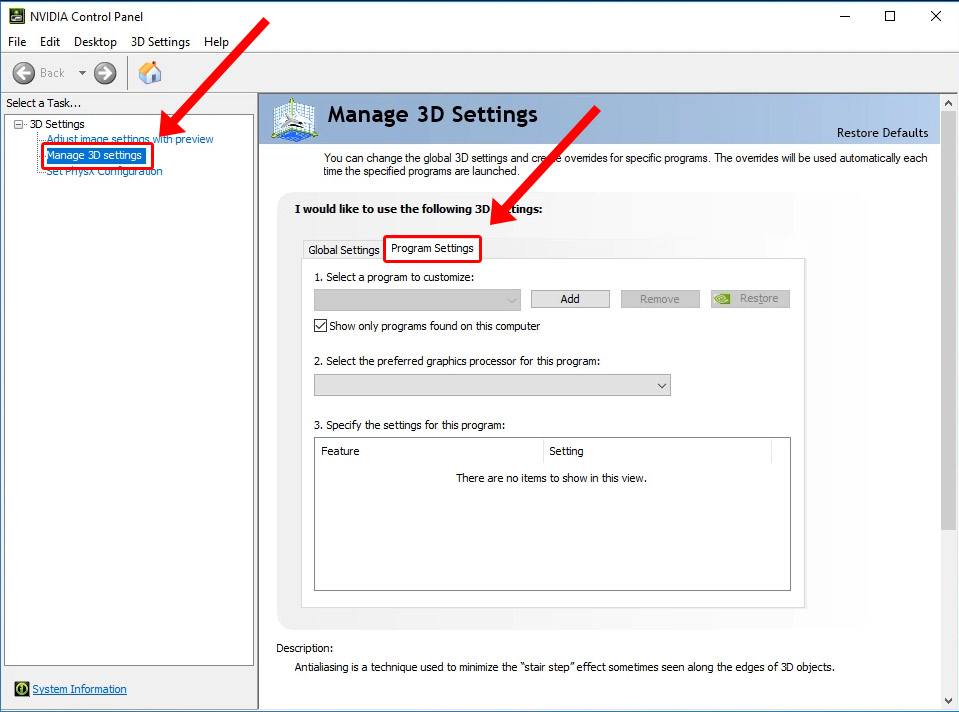
Task: Minimize the NVIDIA Control Panel window
Action: 845,17
